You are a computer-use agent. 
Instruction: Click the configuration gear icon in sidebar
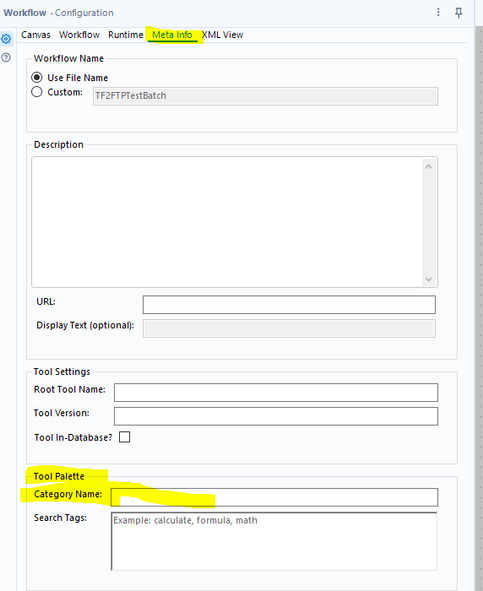pos(6,39)
